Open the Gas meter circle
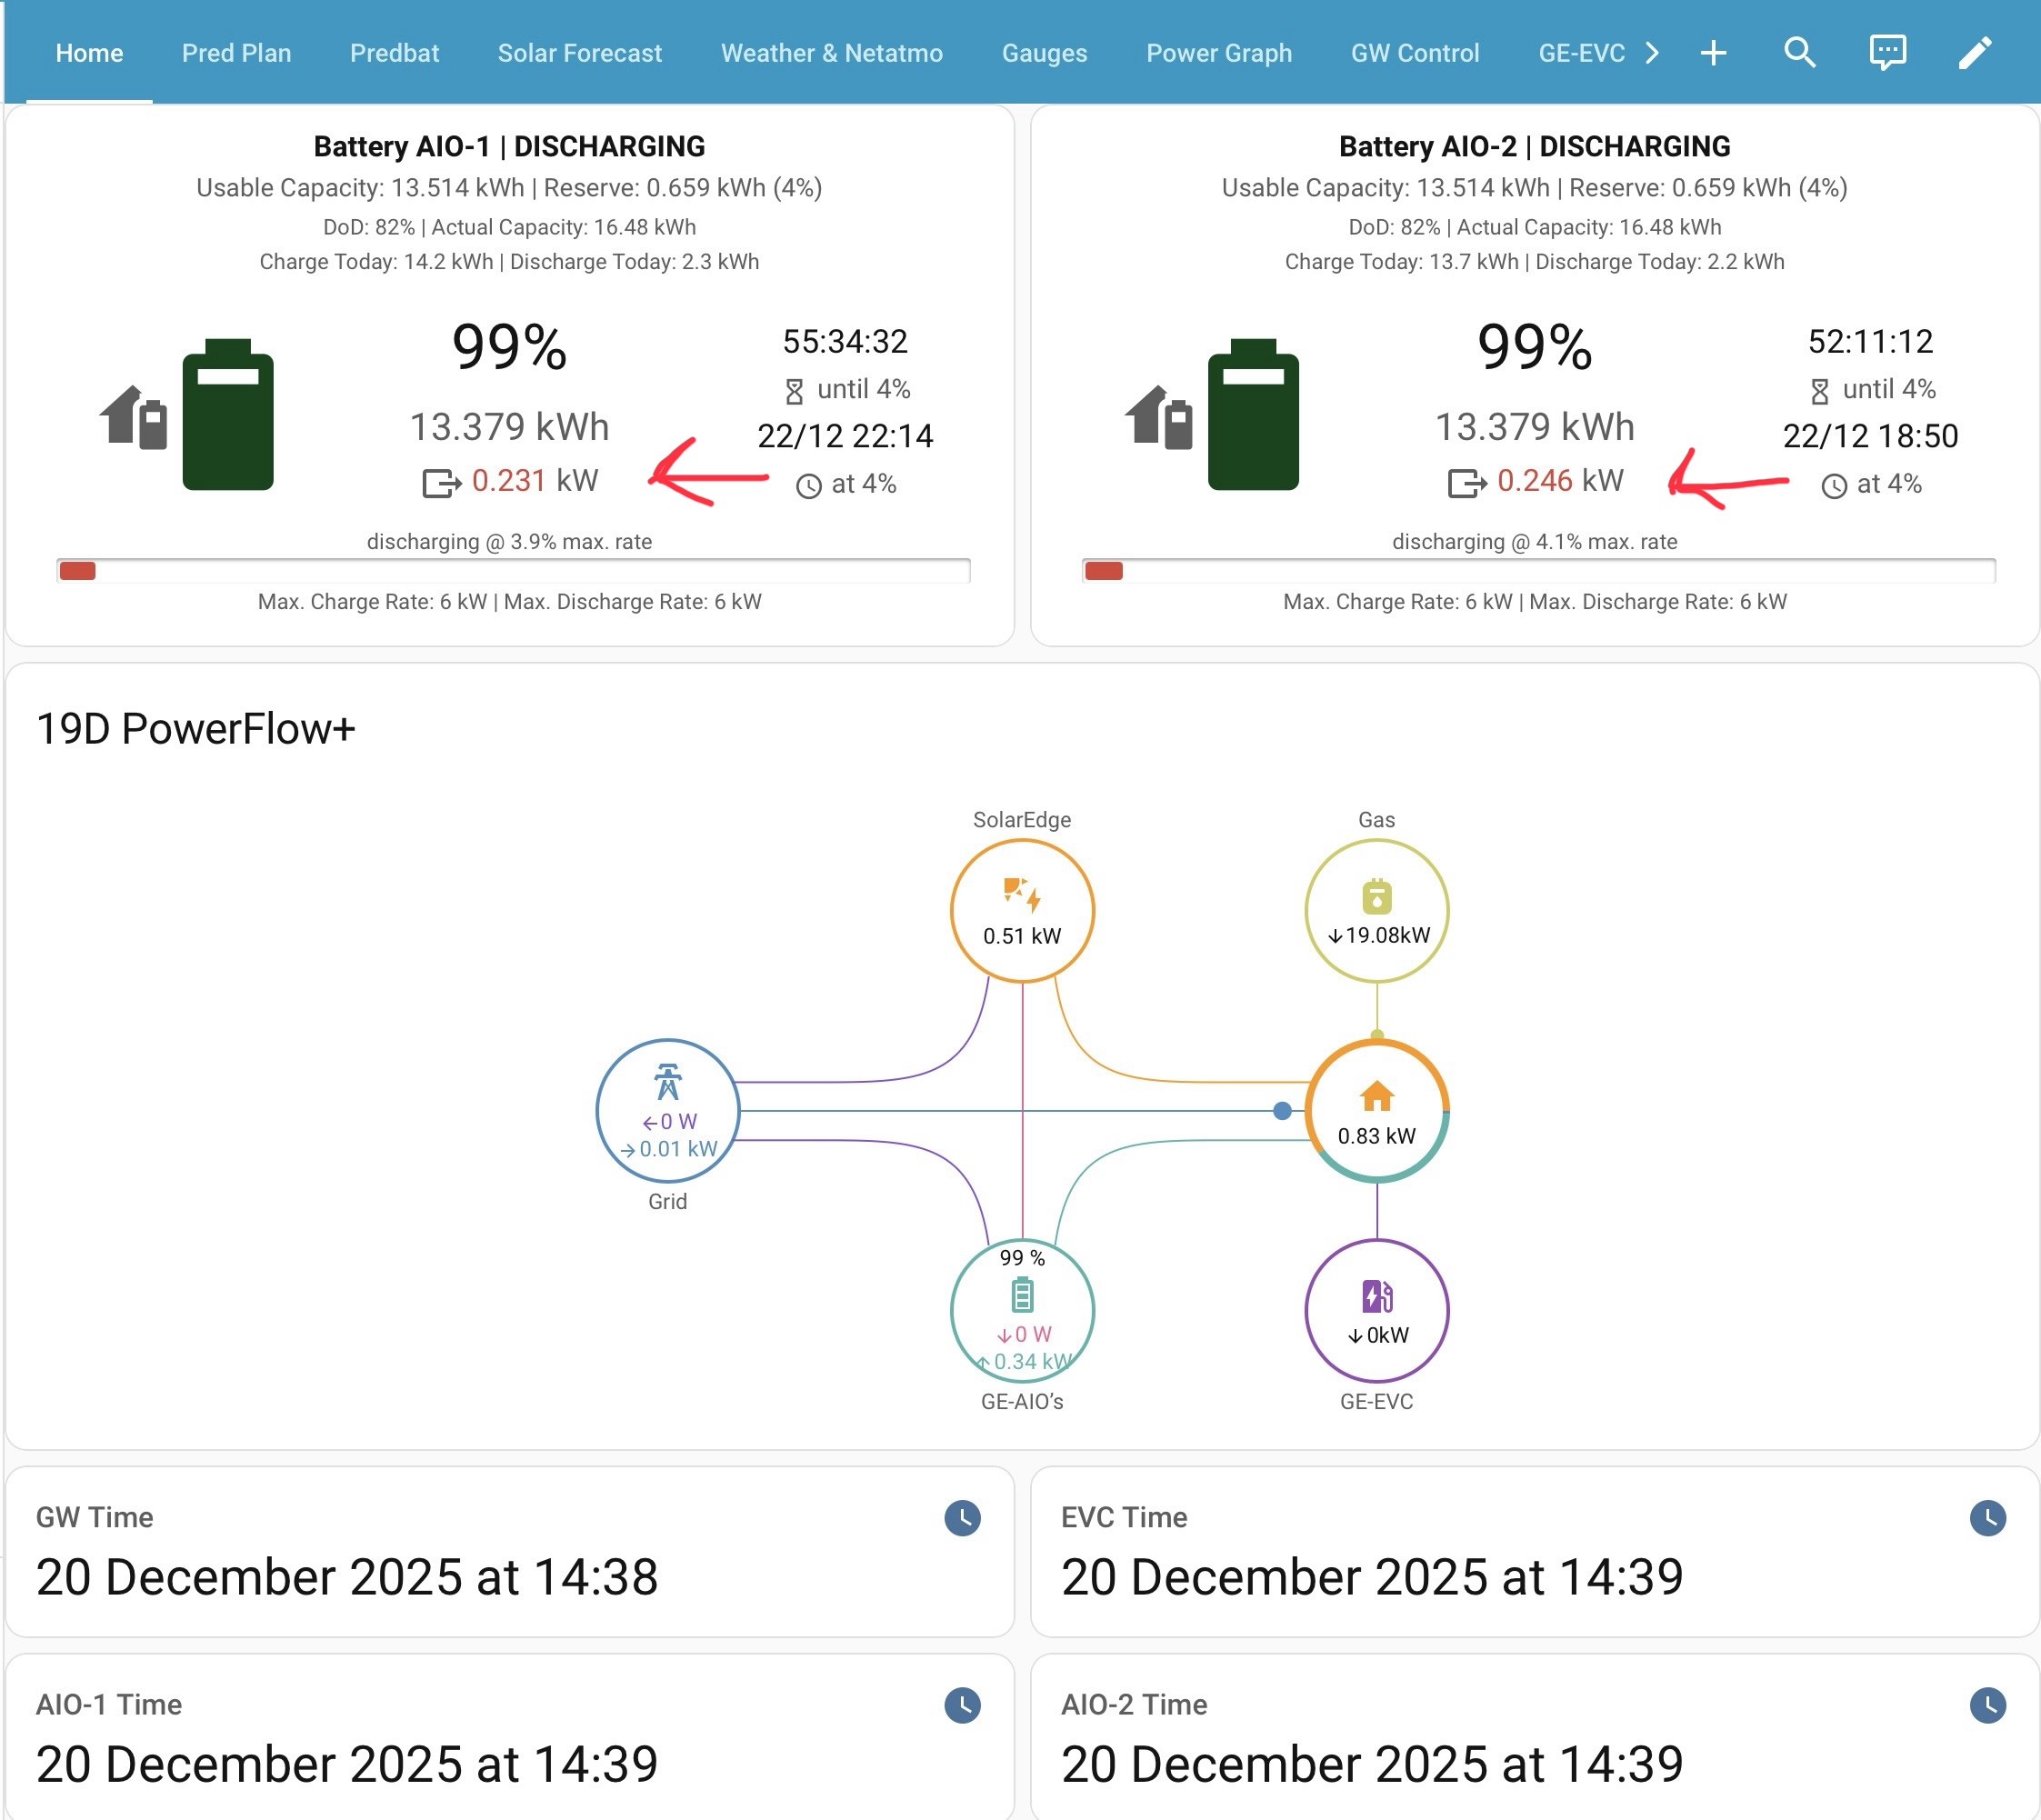 pyautogui.click(x=1376, y=910)
